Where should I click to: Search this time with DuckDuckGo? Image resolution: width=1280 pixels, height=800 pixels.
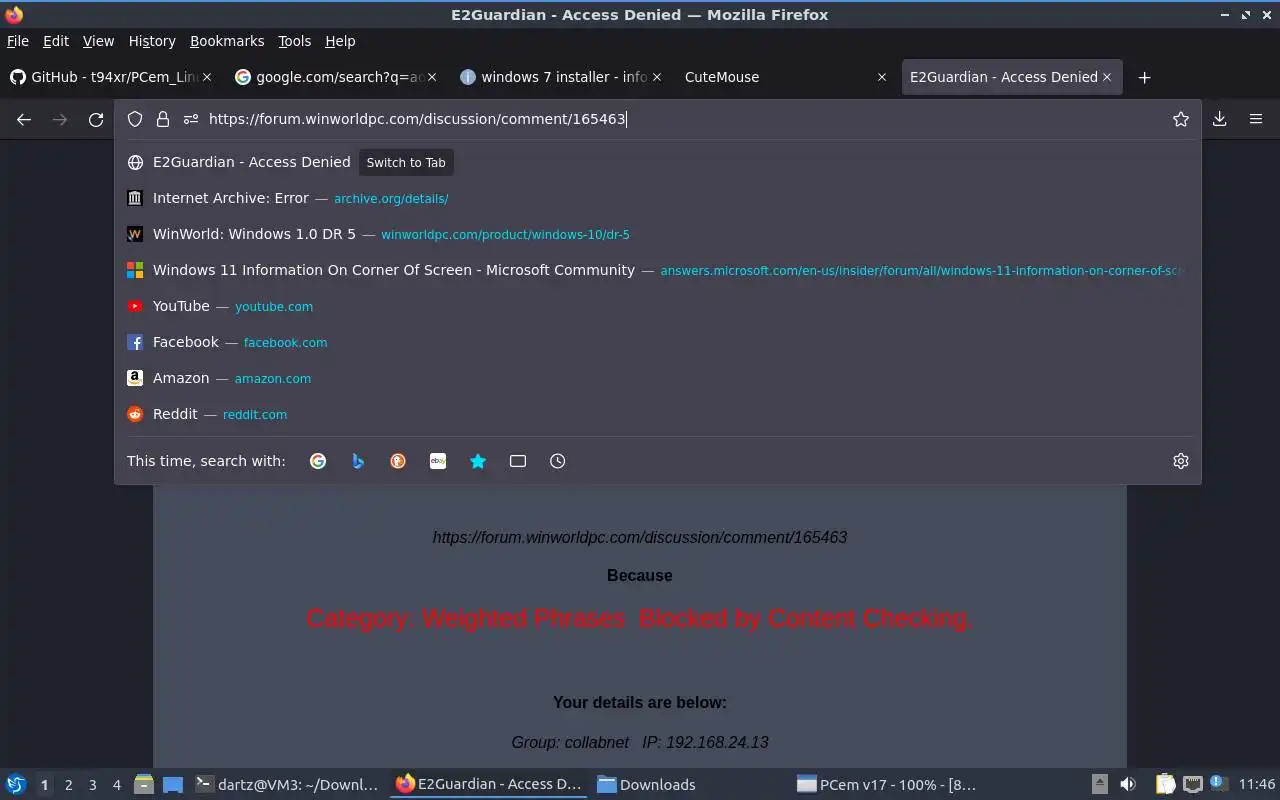(398, 461)
